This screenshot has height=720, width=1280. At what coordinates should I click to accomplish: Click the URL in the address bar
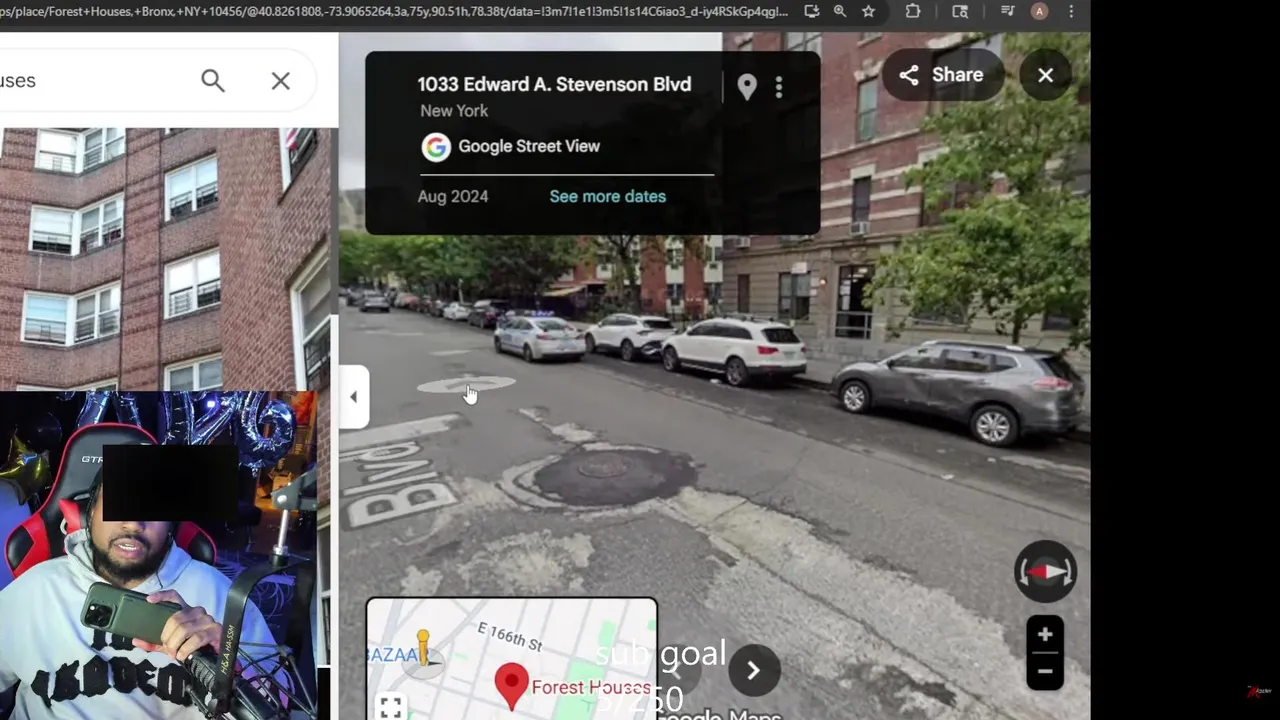coord(394,11)
